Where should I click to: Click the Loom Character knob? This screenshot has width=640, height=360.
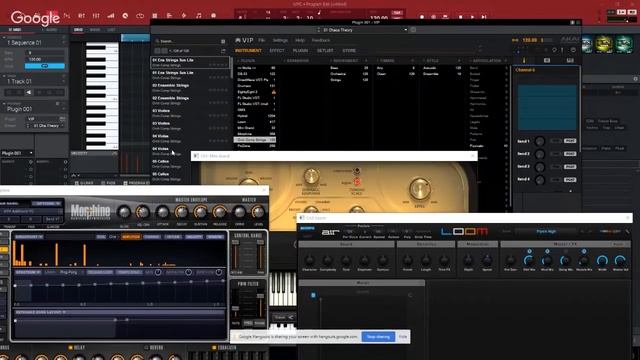point(309,260)
